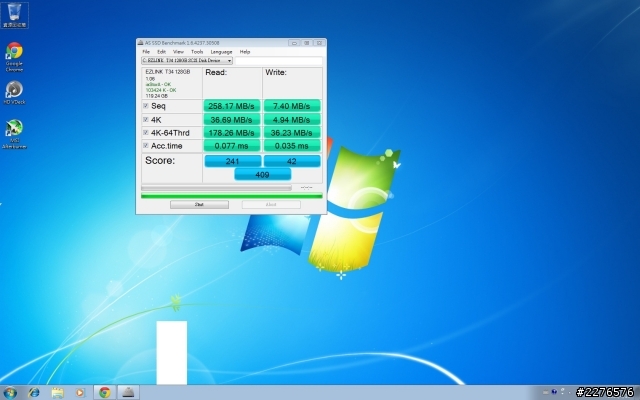Screen dimensions: 640x400
Task: Uncheck the Seq test checkbox
Action: coord(146,106)
